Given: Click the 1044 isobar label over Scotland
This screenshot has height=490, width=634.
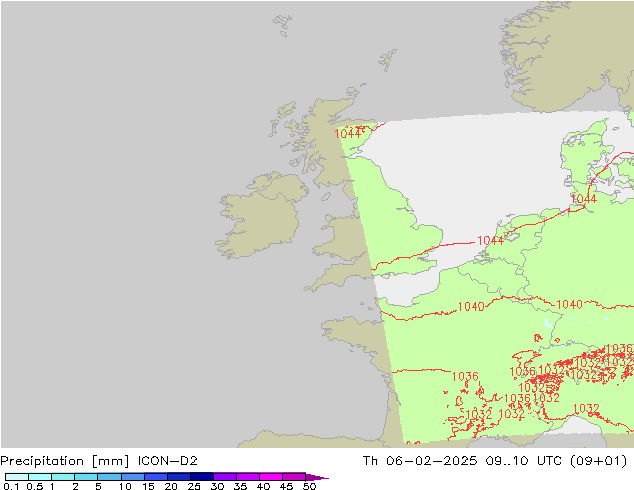Looking at the screenshot, I should click(348, 133).
